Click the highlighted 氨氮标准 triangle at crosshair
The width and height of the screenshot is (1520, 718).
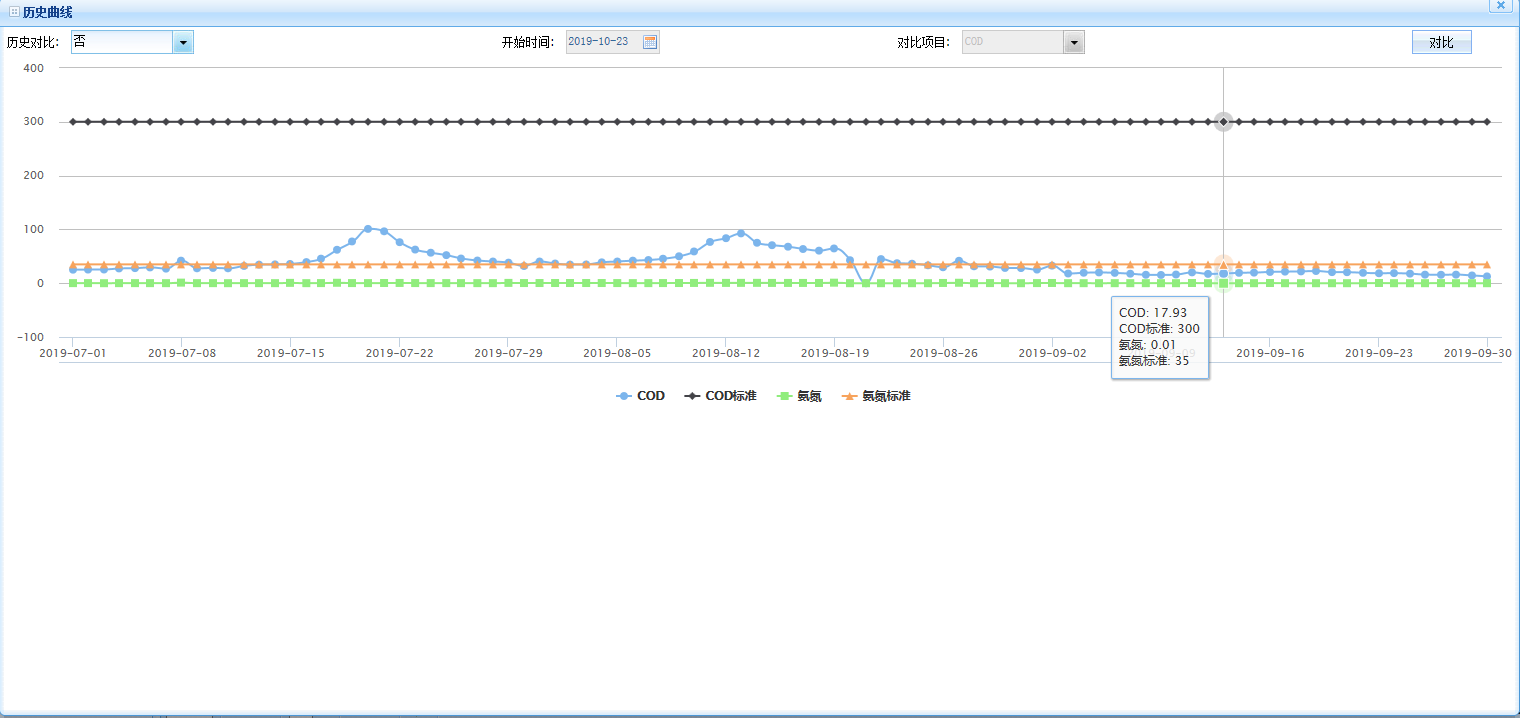(x=1223, y=265)
